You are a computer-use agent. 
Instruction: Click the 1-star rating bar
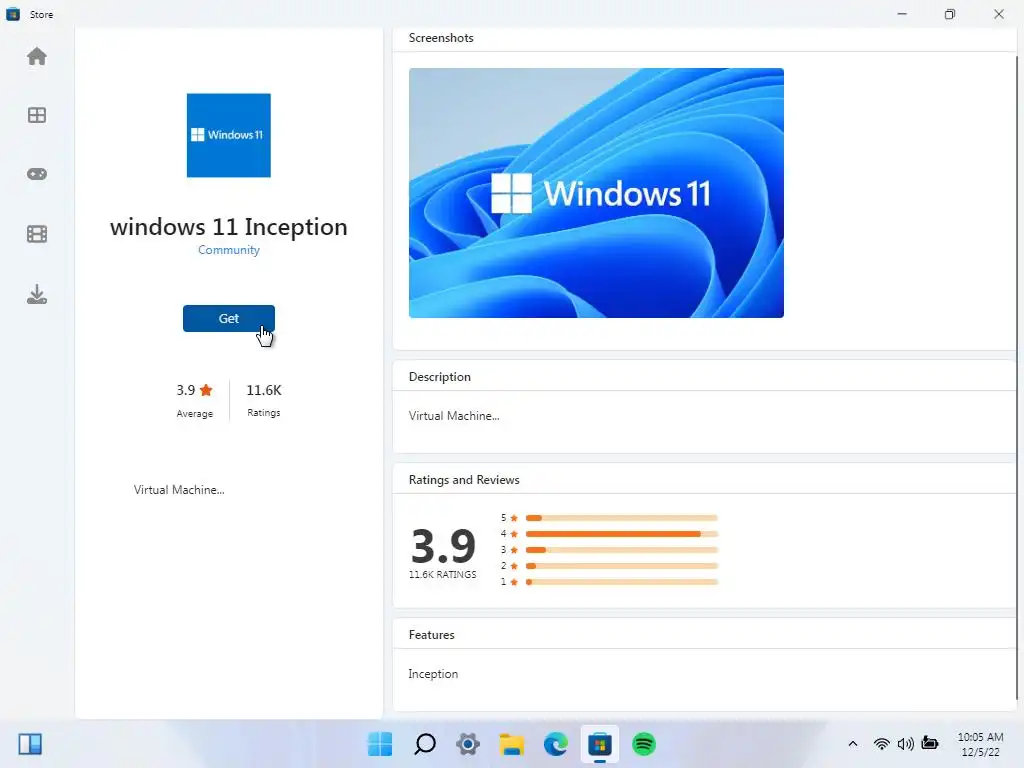(621, 582)
